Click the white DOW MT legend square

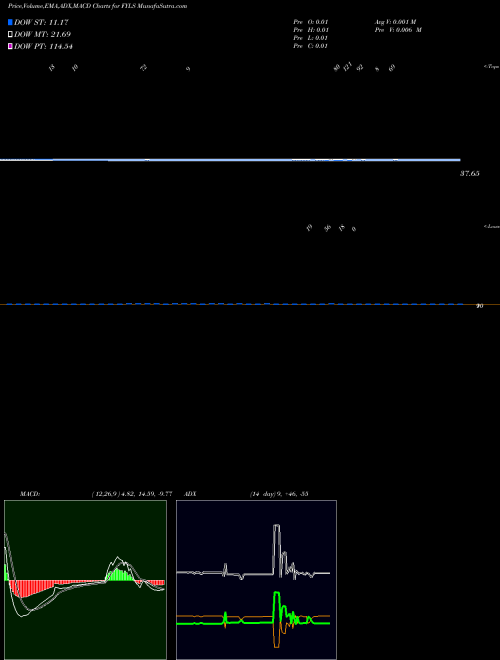(10, 35)
